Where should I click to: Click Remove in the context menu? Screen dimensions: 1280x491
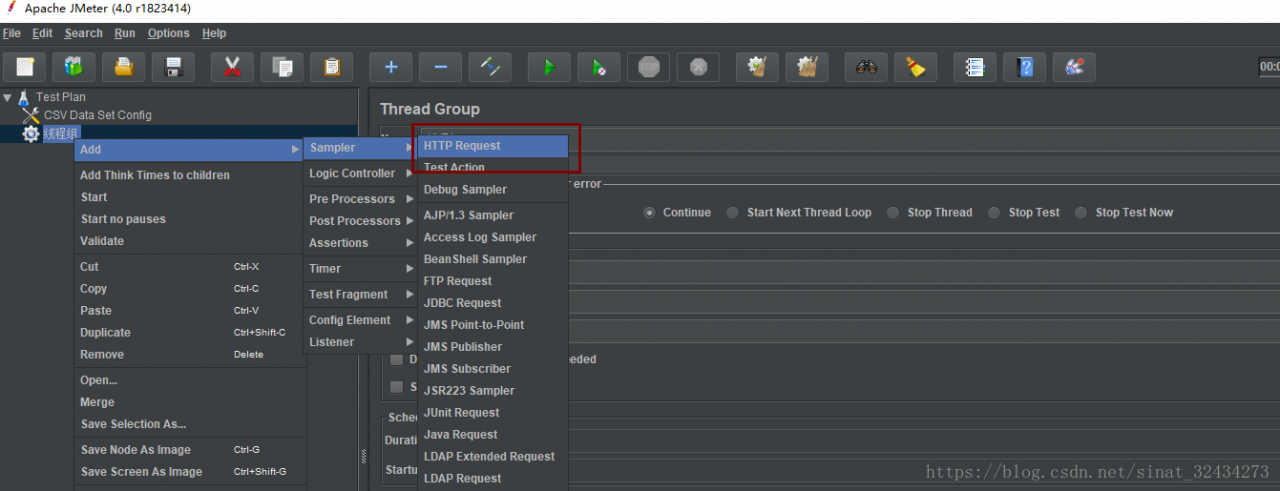click(x=190, y=355)
